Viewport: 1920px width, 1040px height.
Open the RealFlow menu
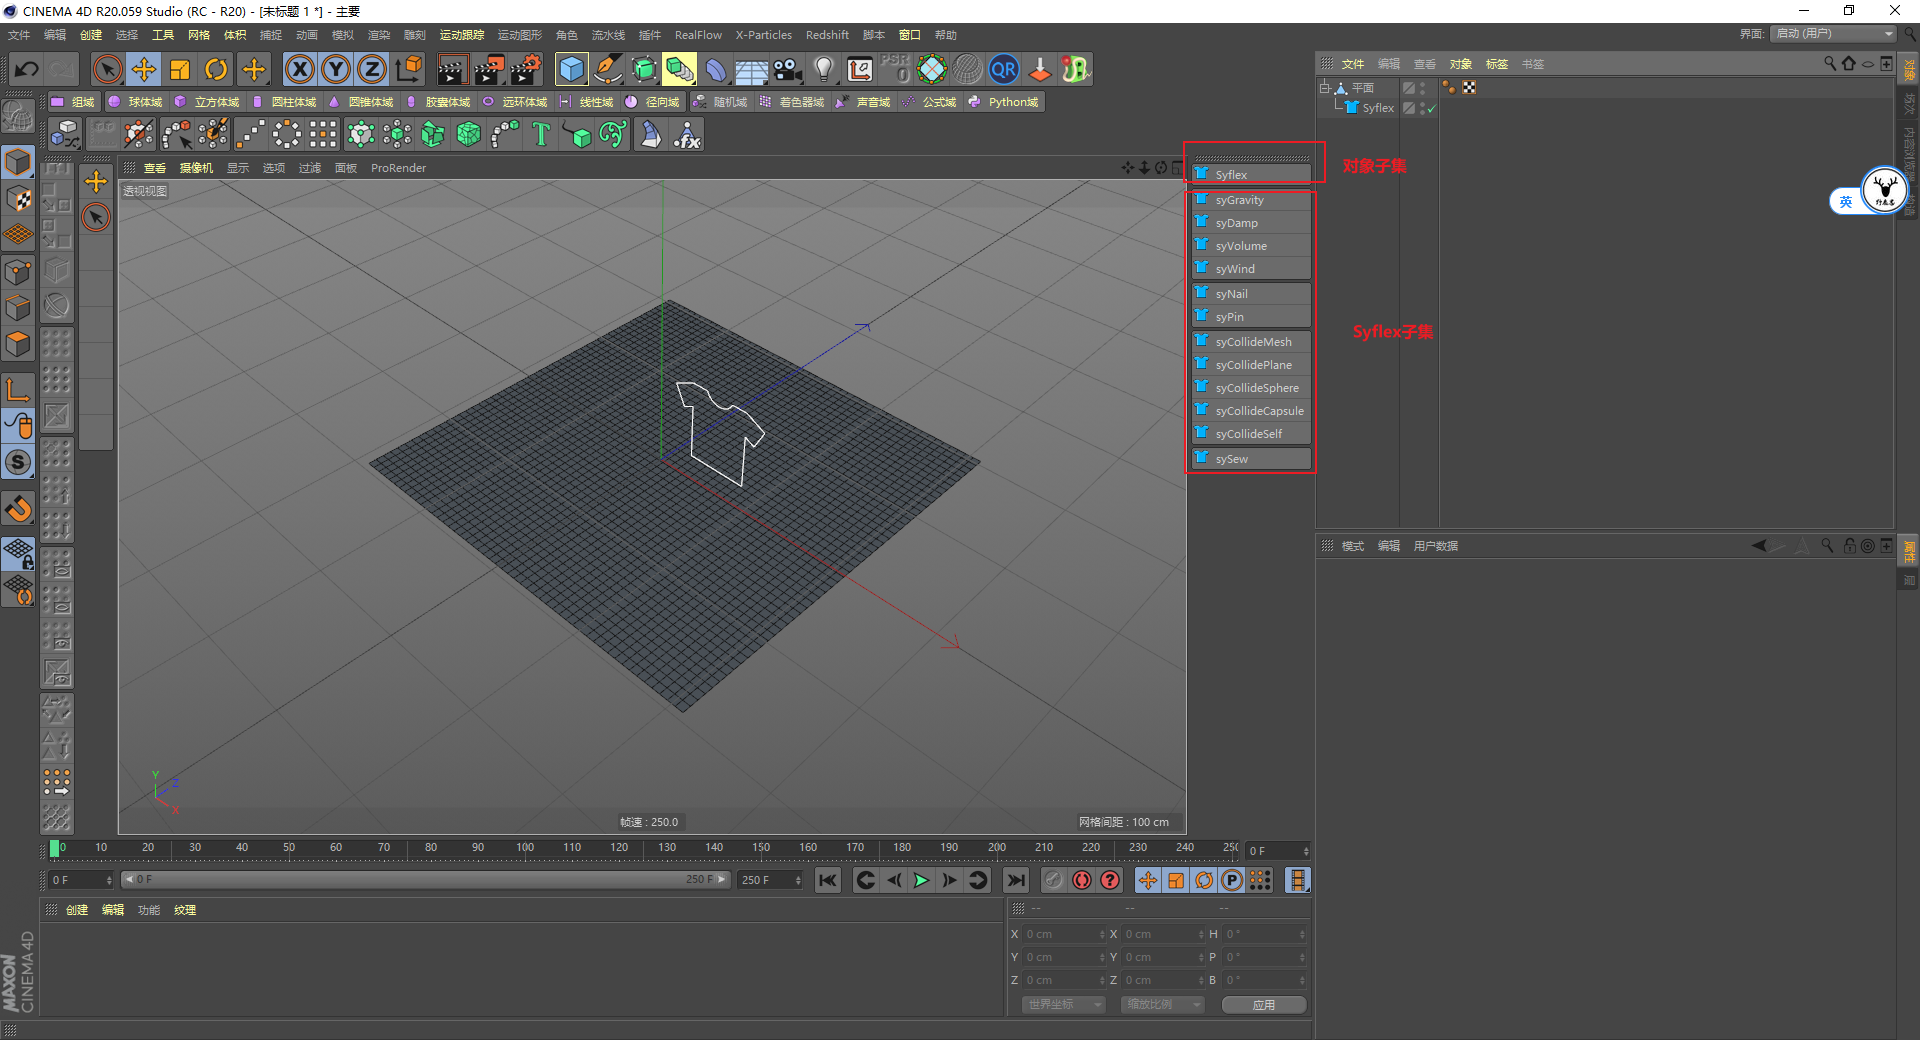697,35
